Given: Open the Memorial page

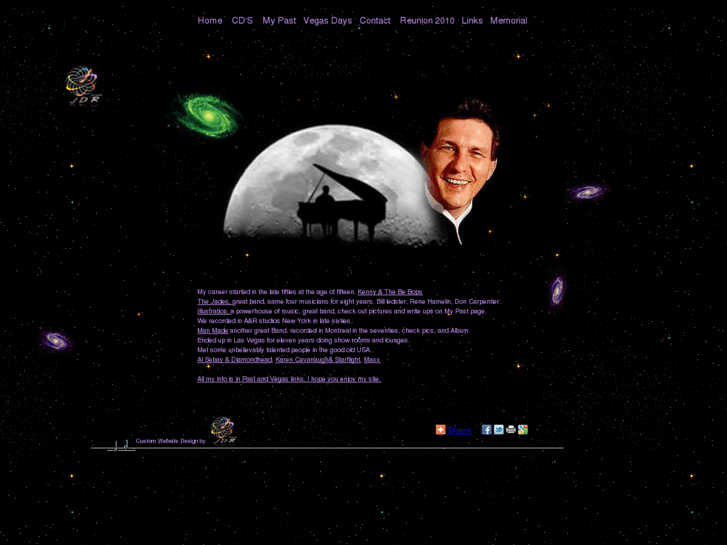Looking at the screenshot, I should coord(508,20).
